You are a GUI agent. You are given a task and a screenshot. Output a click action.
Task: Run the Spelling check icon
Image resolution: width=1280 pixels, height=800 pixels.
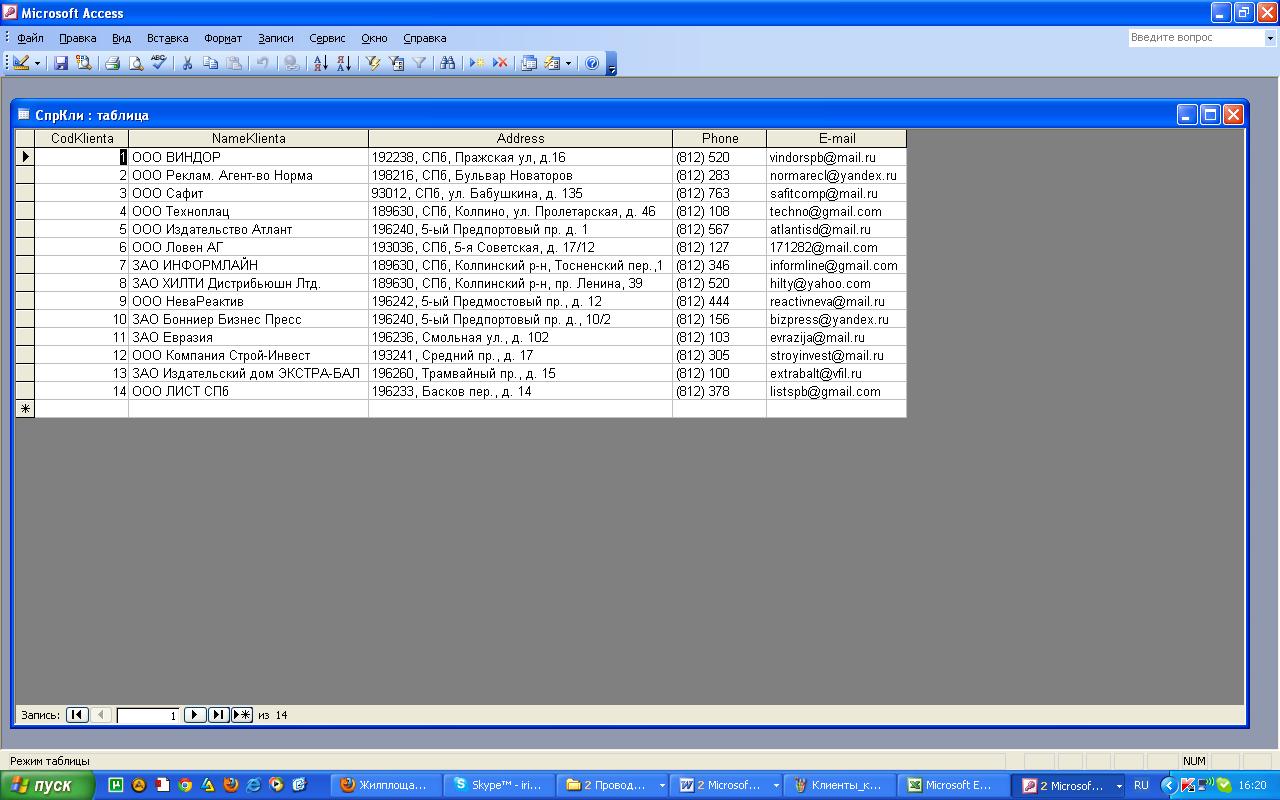(159, 63)
